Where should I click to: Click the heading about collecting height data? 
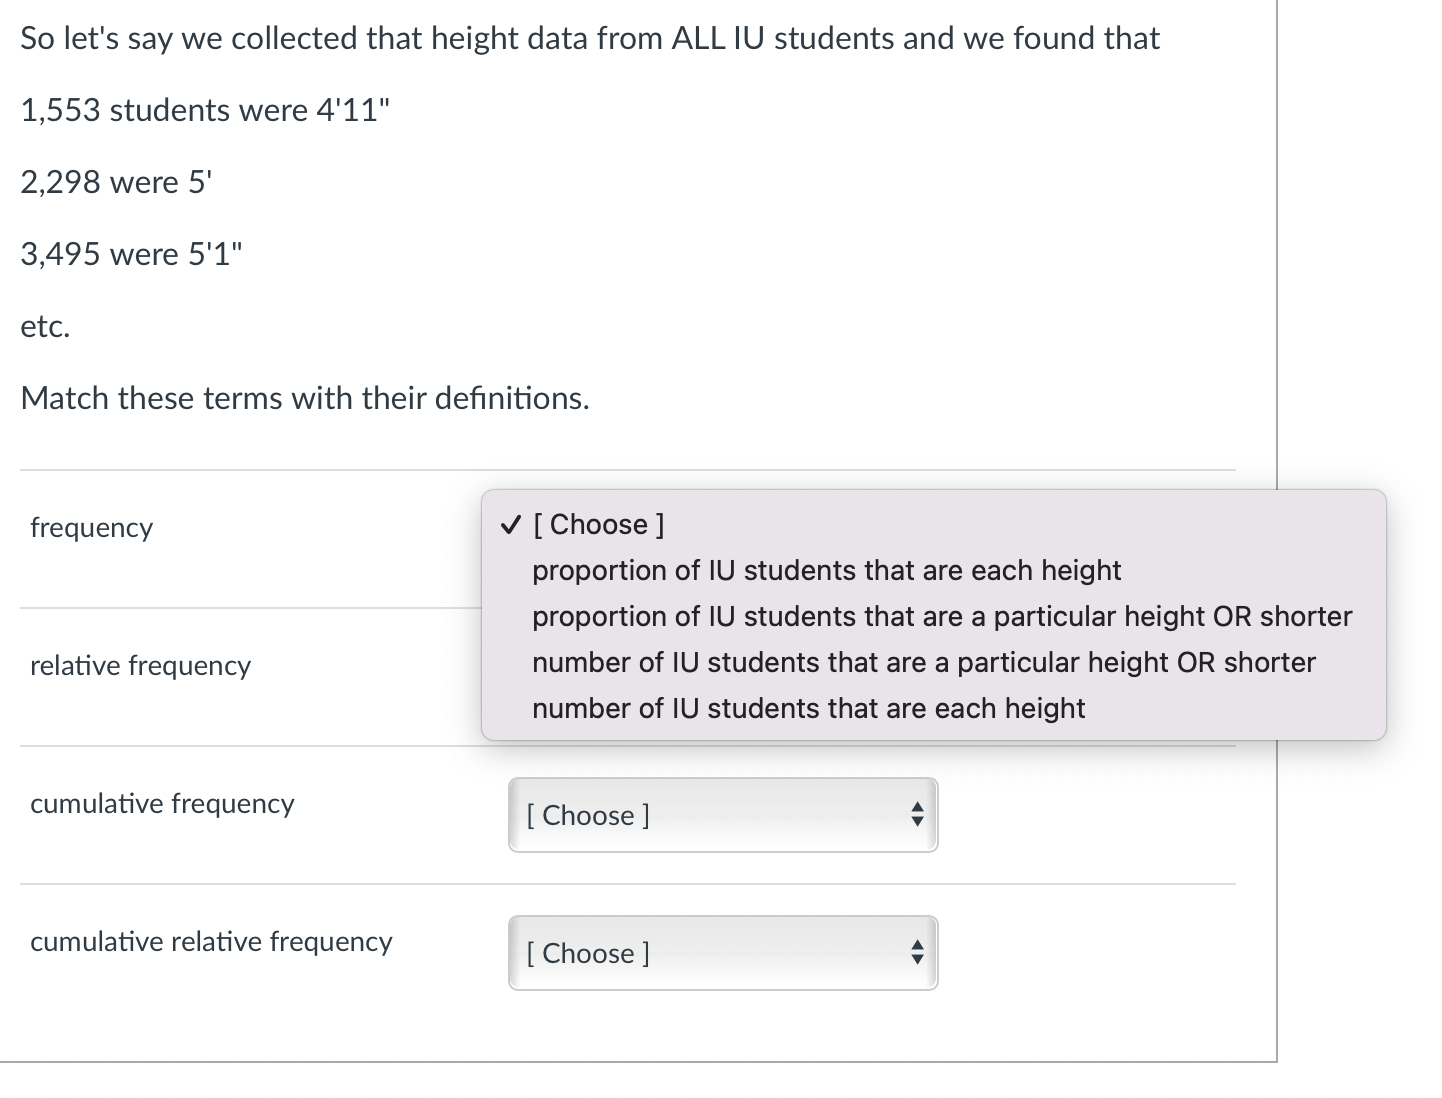pos(590,38)
